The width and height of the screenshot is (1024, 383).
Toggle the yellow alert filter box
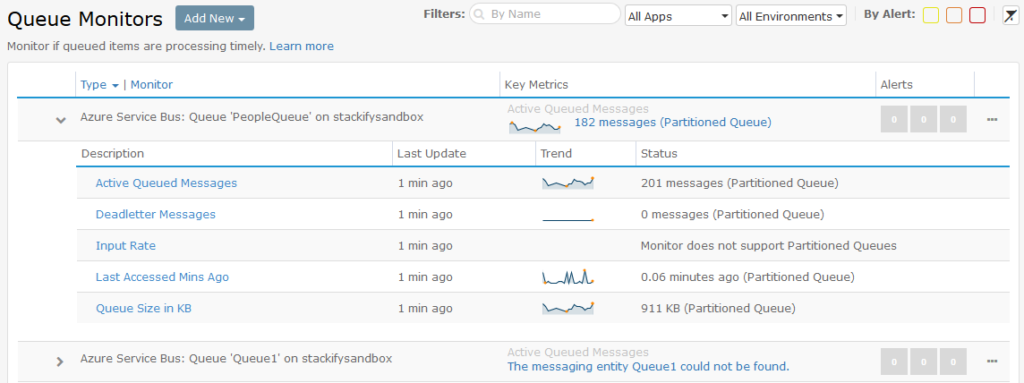pyautogui.click(x=931, y=15)
